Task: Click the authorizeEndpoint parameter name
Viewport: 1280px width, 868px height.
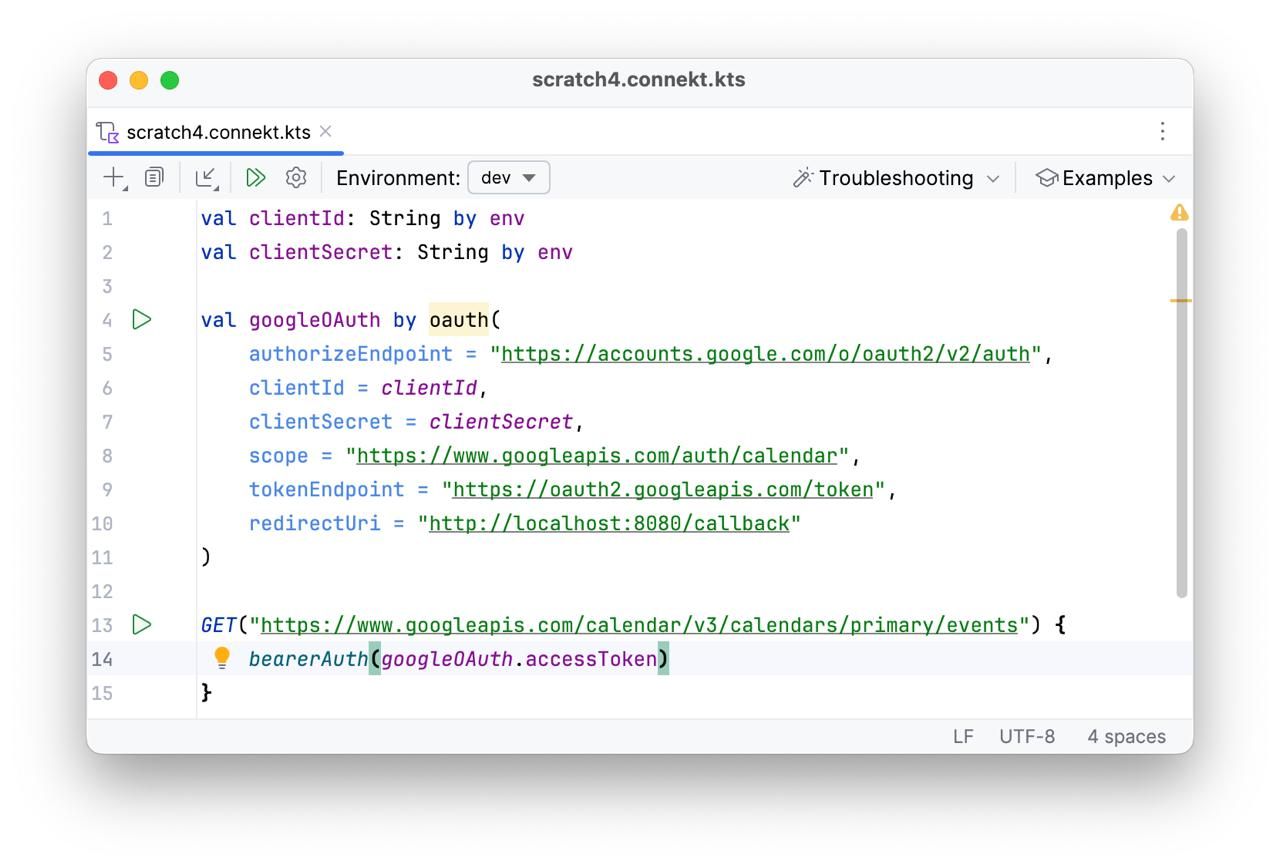Action: pos(351,354)
